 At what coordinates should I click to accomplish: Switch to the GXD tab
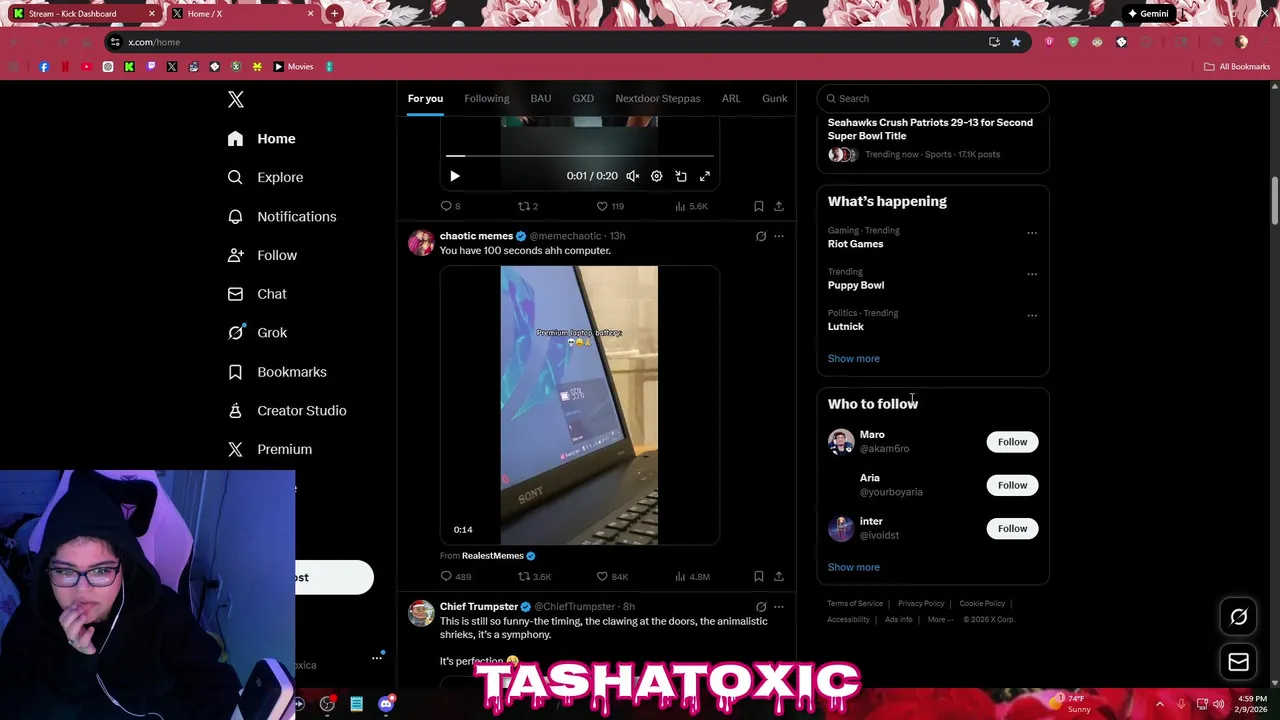pos(583,98)
